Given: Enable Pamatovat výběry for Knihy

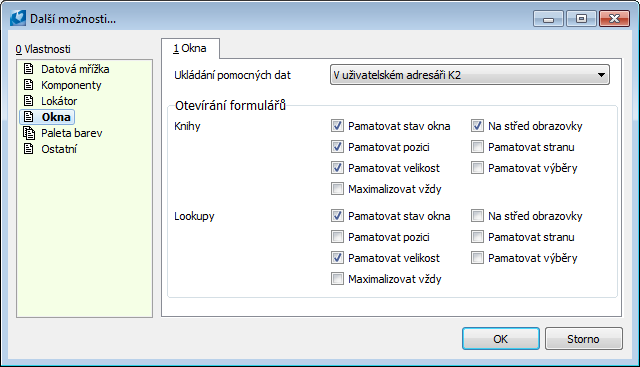Looking at the screenshot, I should pyautogui.click(x=477, y=168).
